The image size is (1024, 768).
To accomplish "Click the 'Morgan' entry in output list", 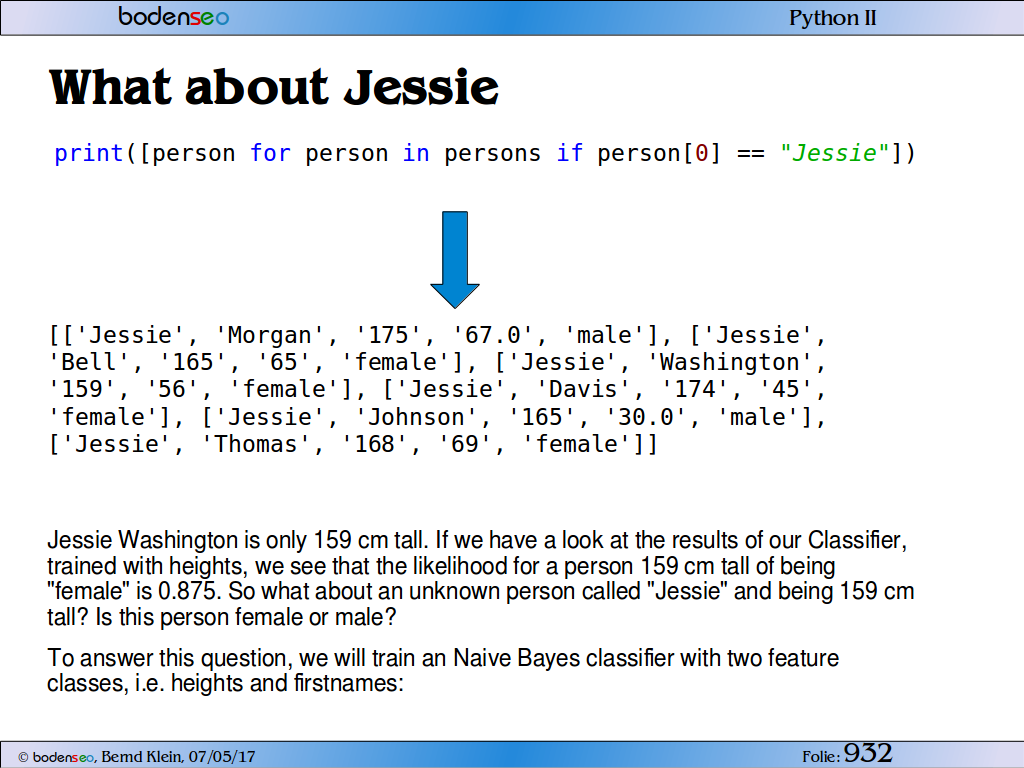I will click(x=270, y=335).
